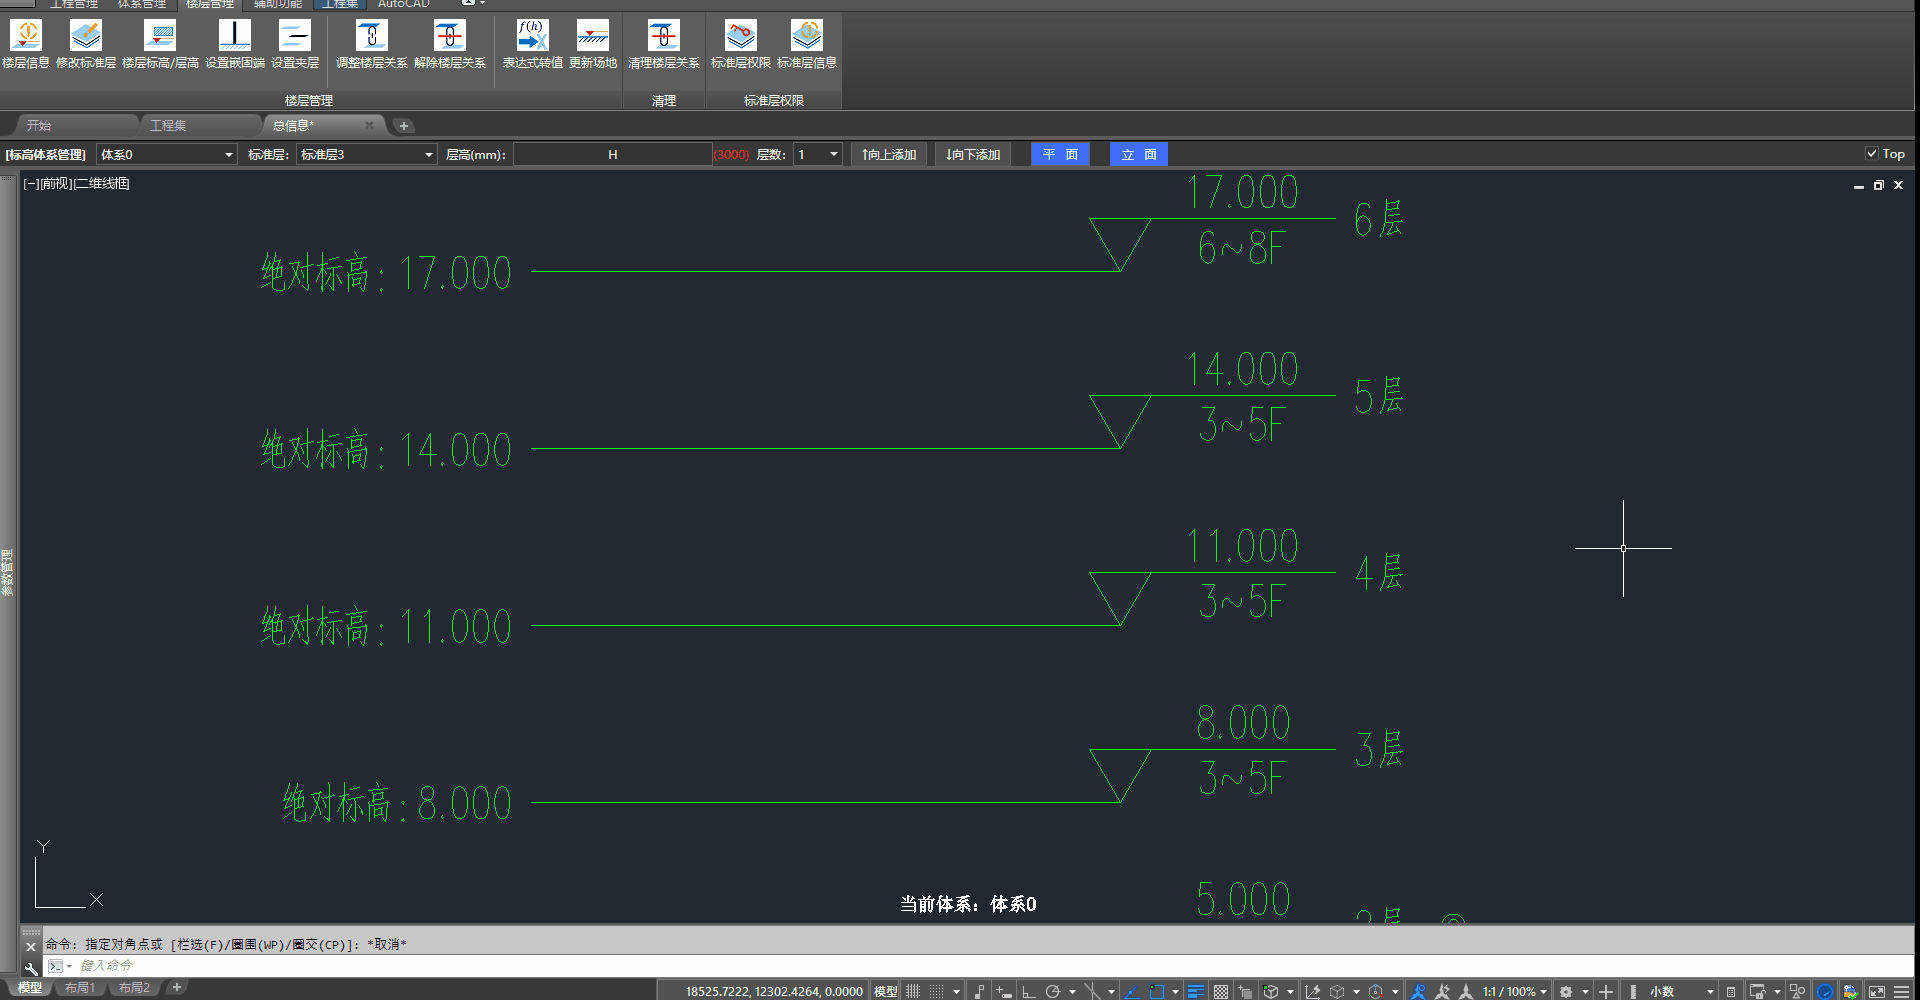
Task: Expand the 体系0 system dropdown
Action: point(228,155)
